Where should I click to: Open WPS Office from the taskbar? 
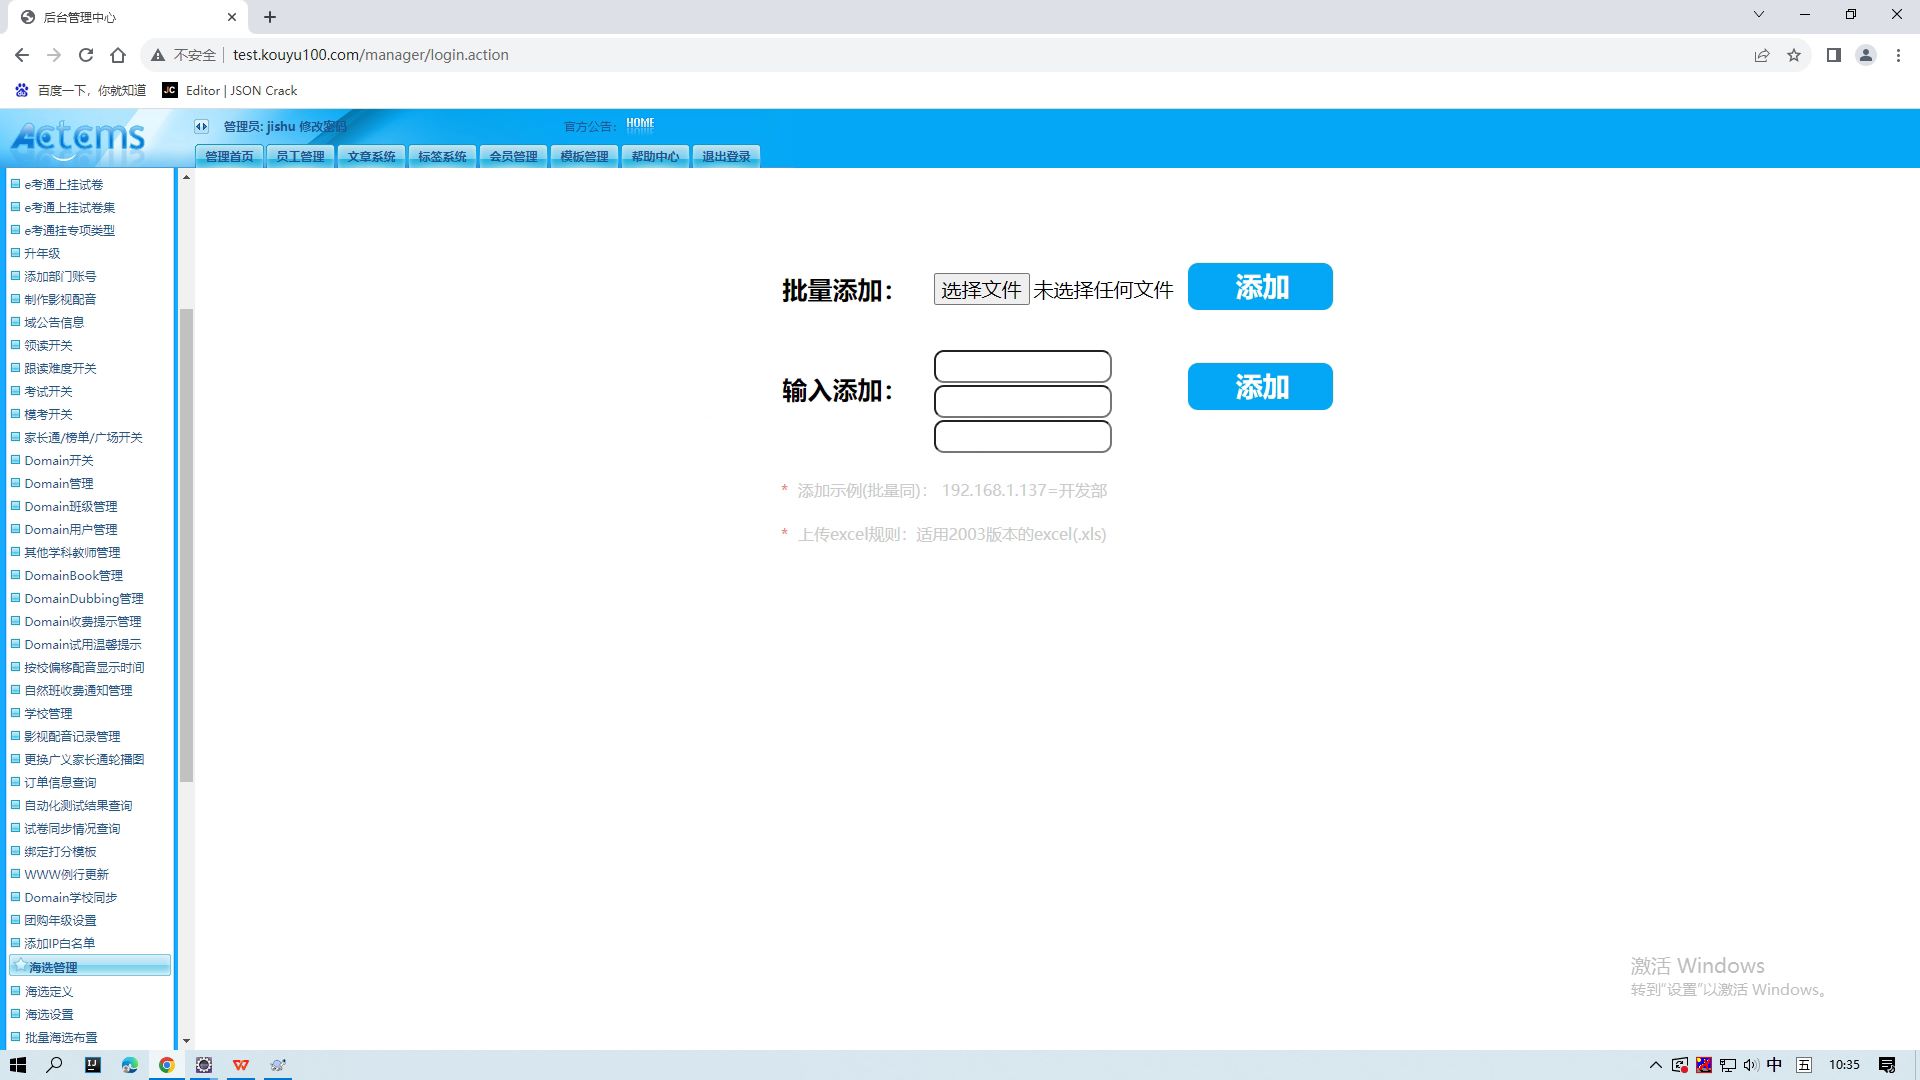click(241, 1065)
